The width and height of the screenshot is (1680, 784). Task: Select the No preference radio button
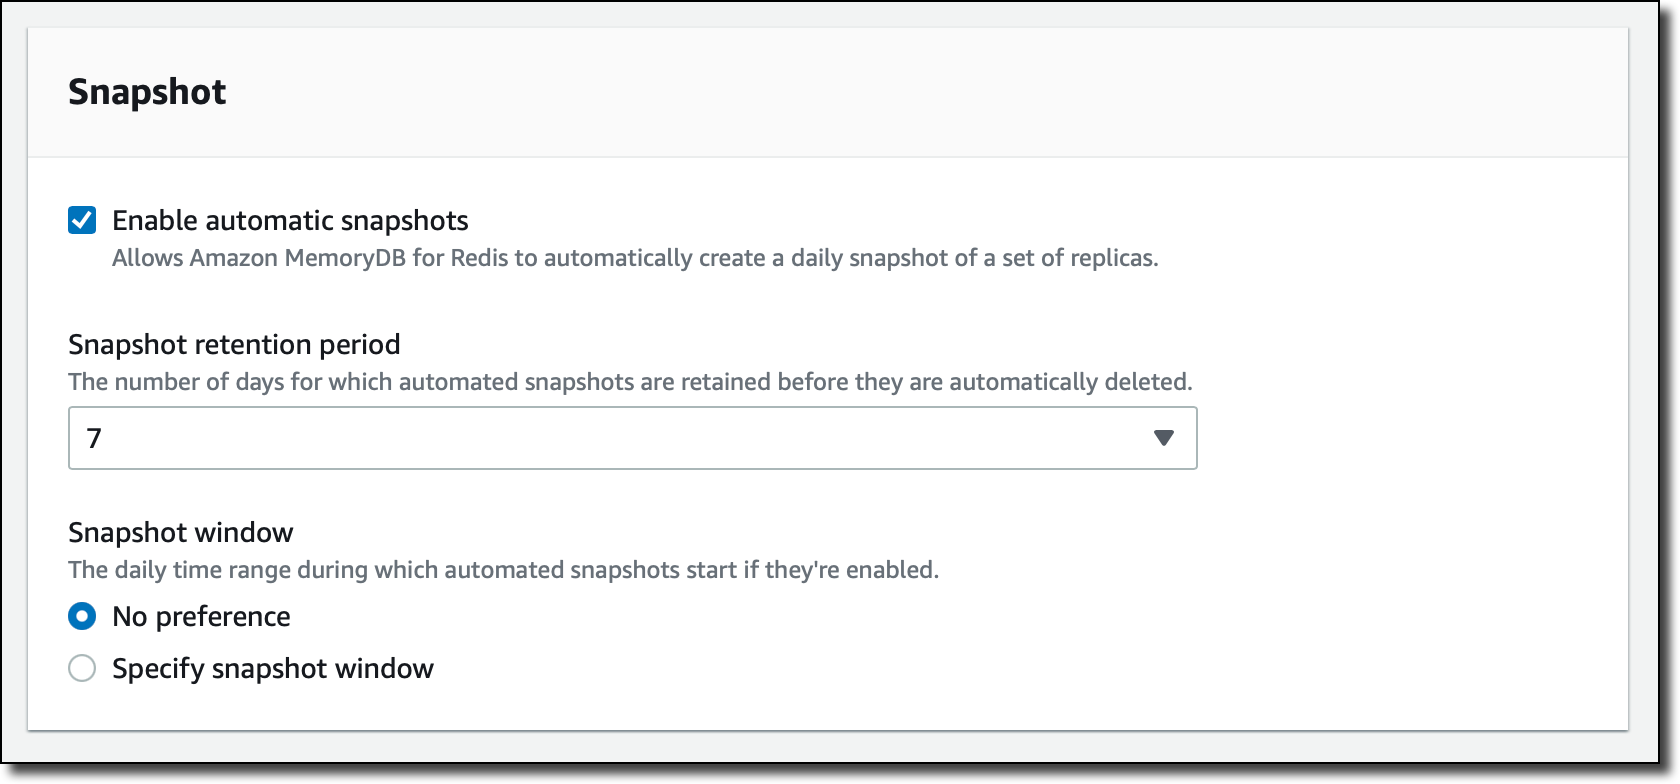tap(82, 616)
